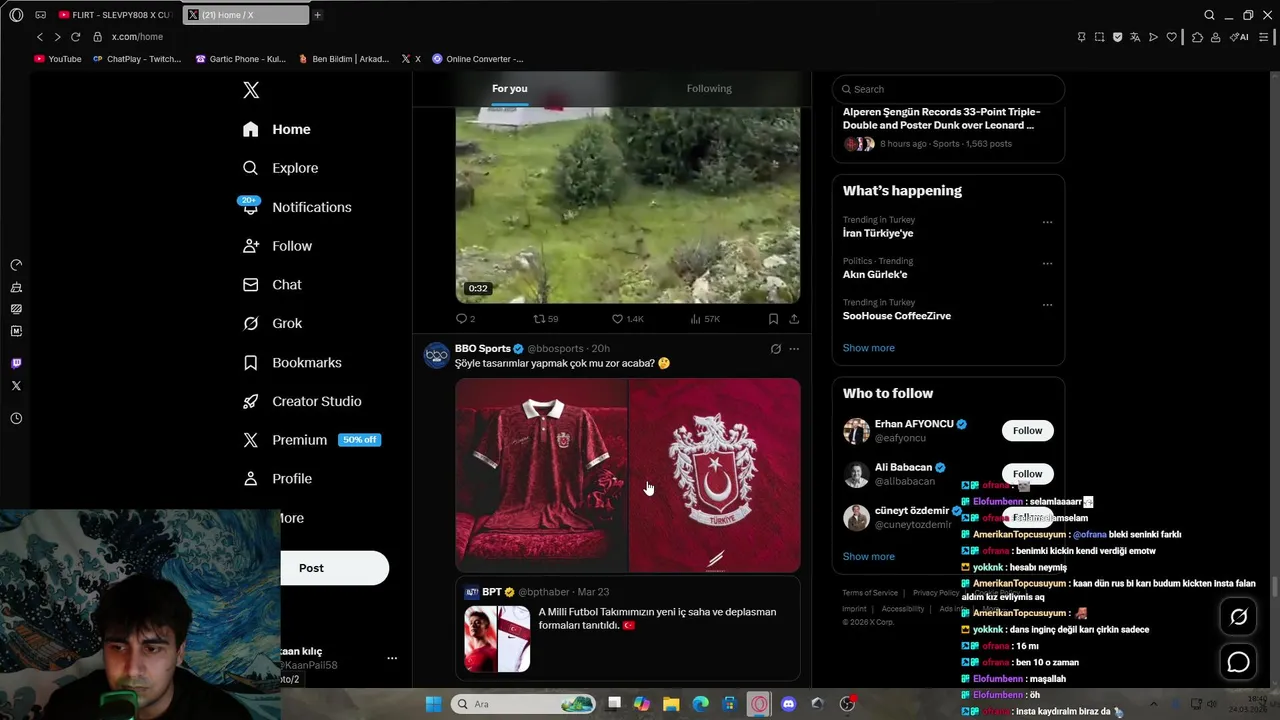Click the Opera snapshot icon

click(1099, 37)
